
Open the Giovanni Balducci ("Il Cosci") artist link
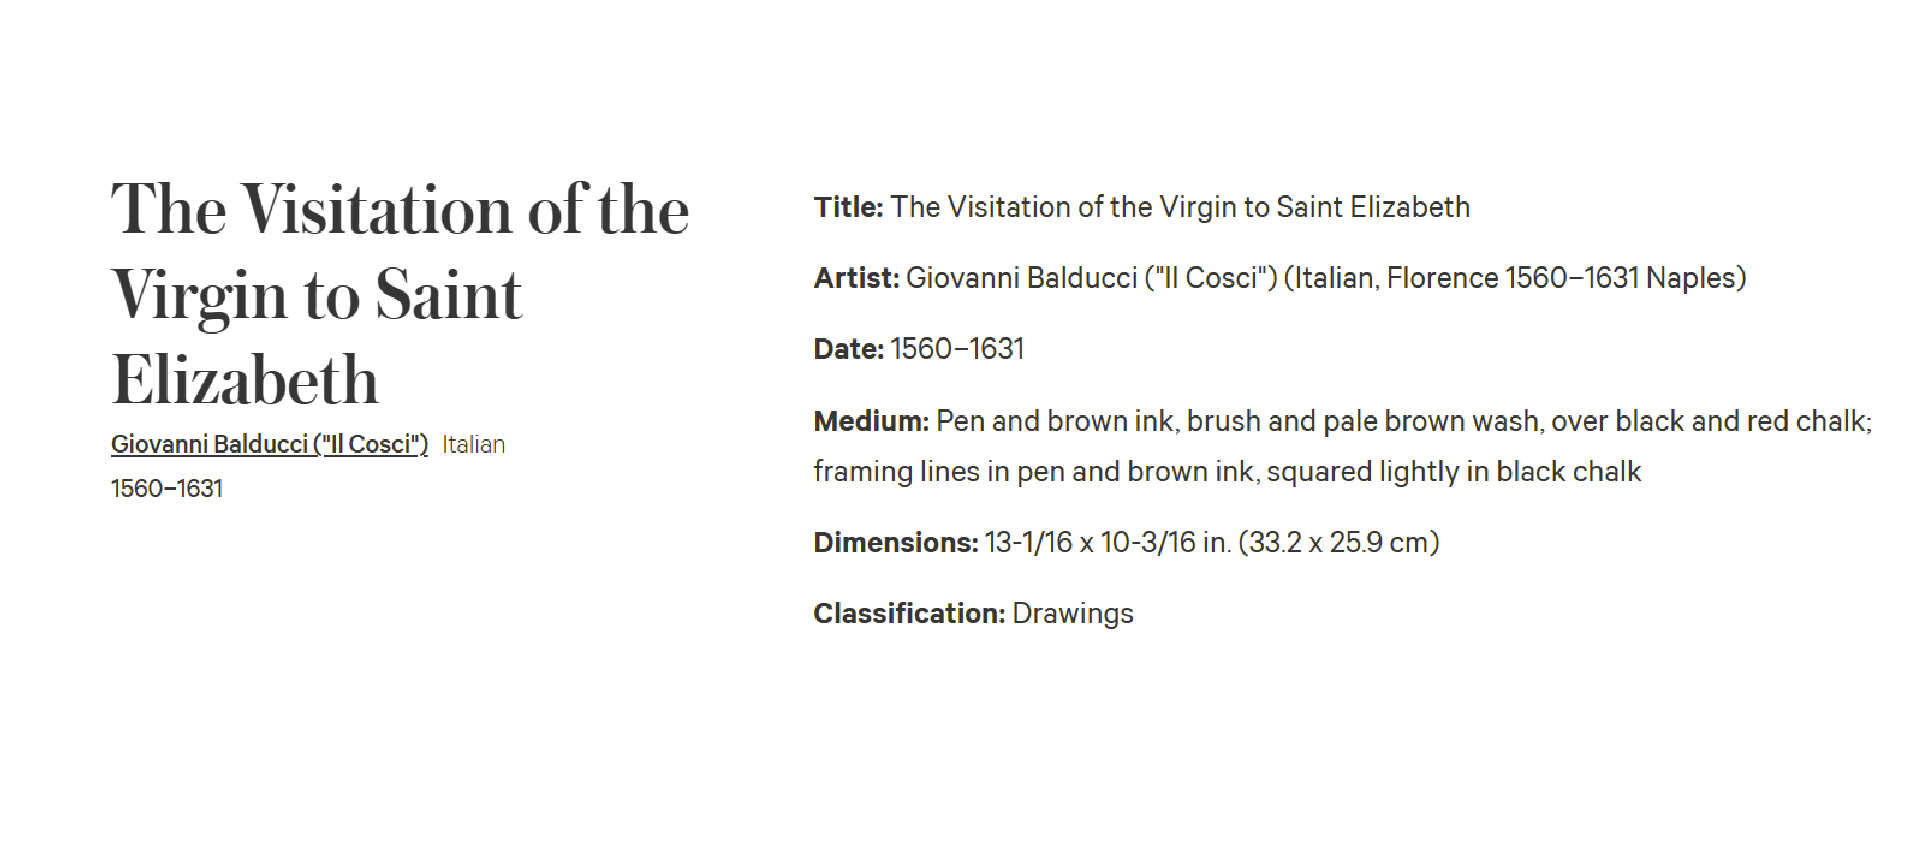click(x=269, y=444)
